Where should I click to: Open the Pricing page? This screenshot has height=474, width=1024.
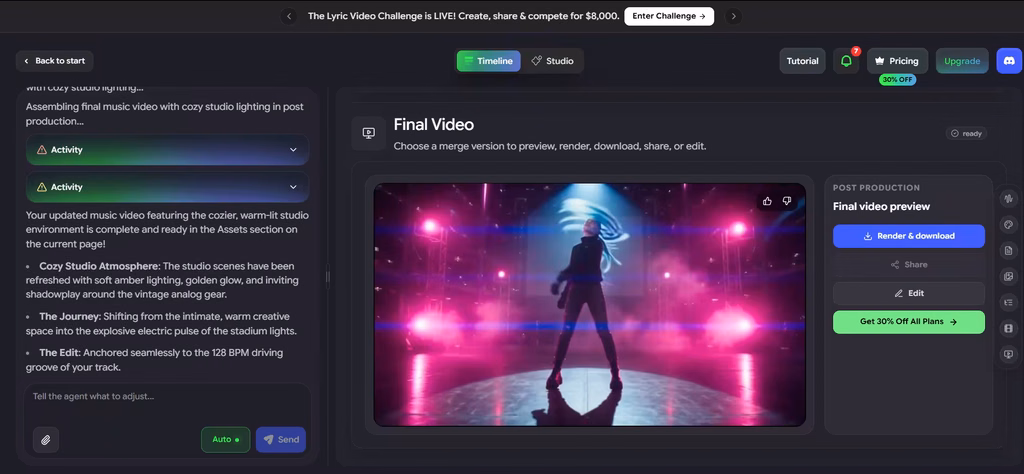click(897, 61)
